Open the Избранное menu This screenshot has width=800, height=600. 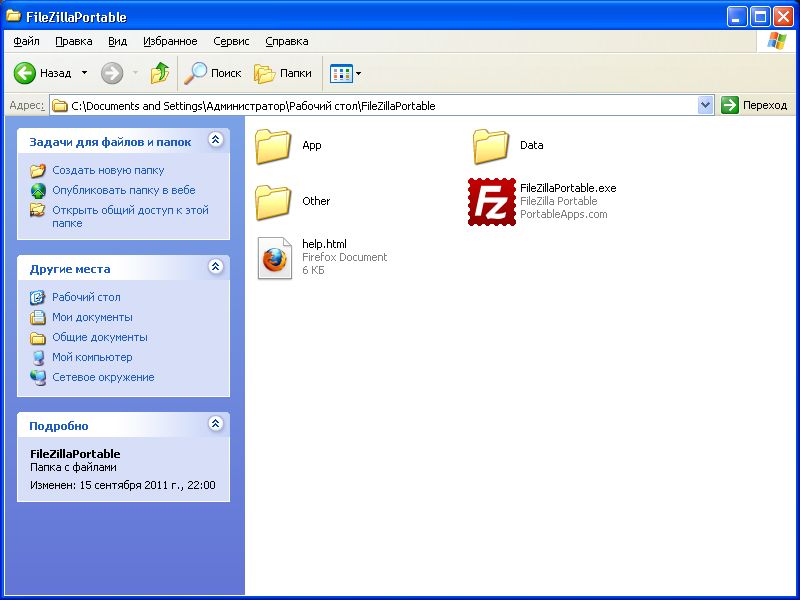pos(170,41)
